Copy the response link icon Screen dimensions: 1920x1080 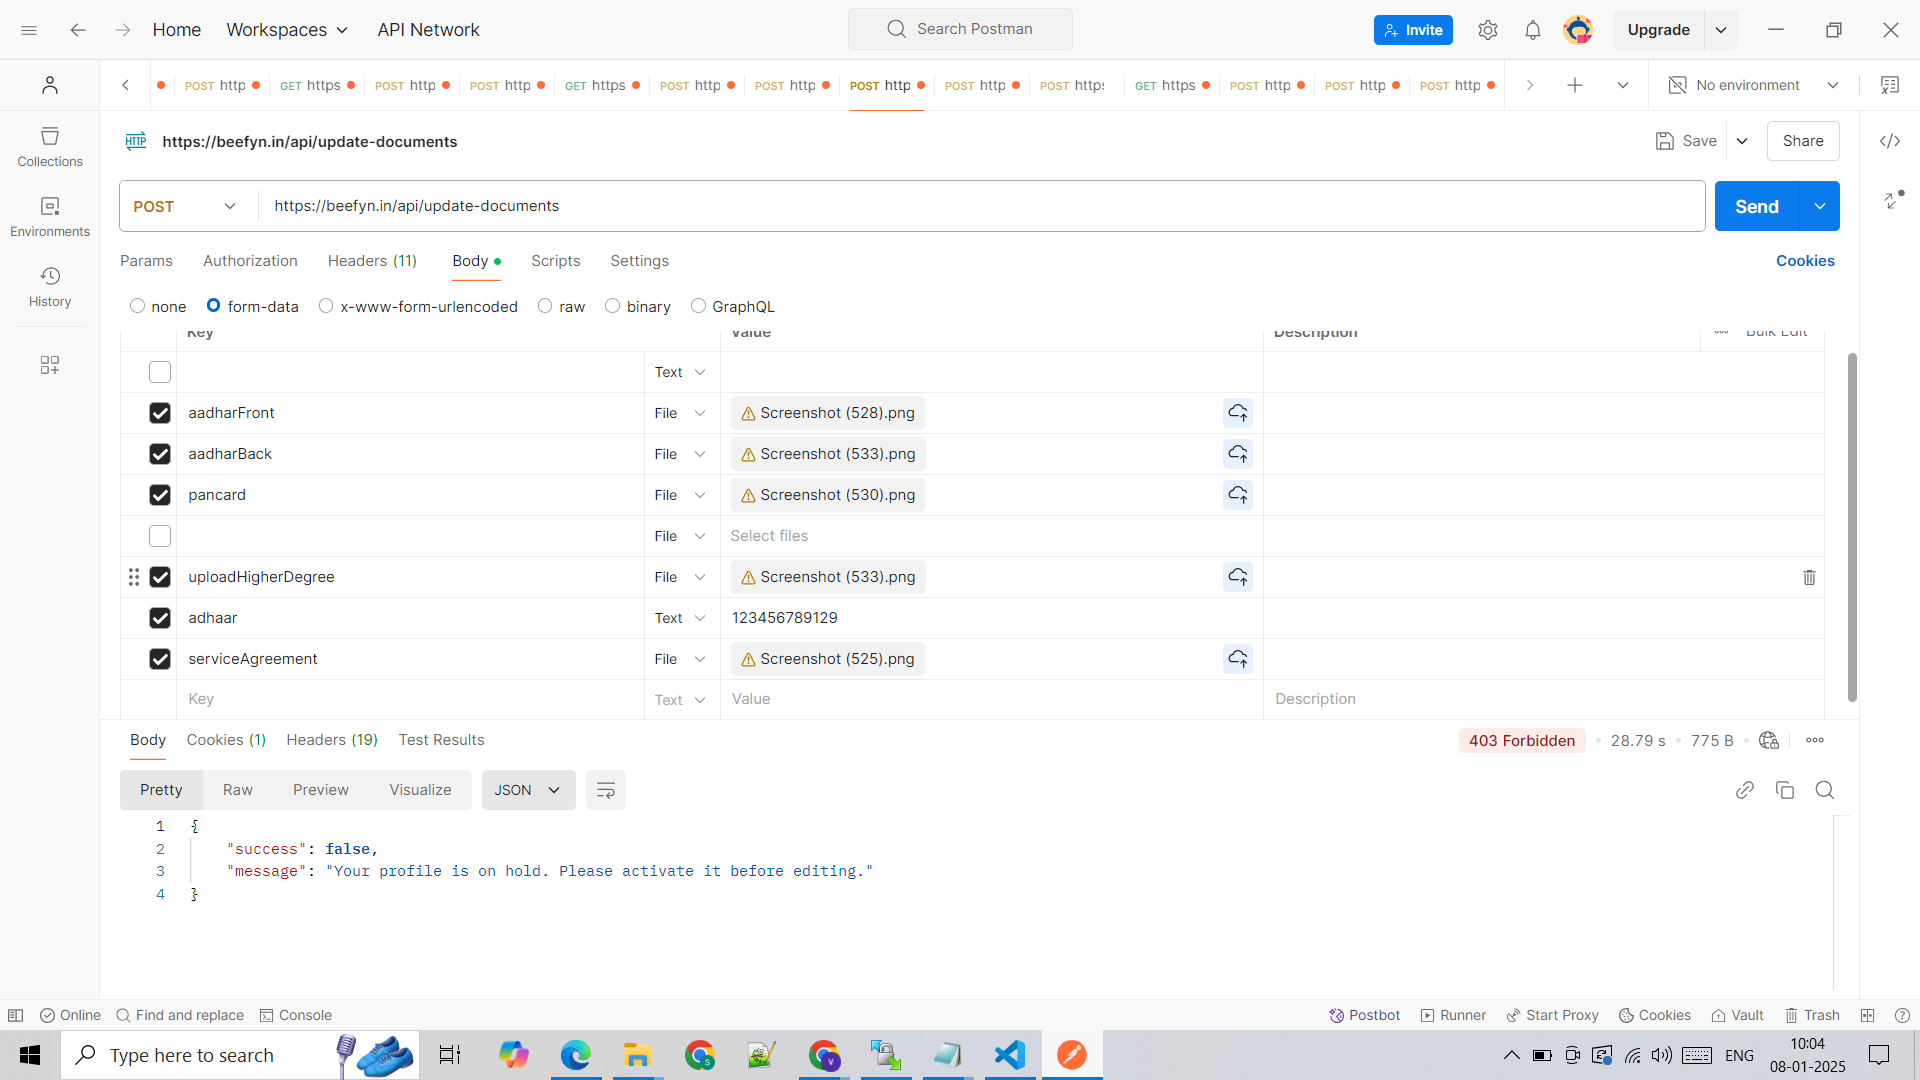(1745, 790)
